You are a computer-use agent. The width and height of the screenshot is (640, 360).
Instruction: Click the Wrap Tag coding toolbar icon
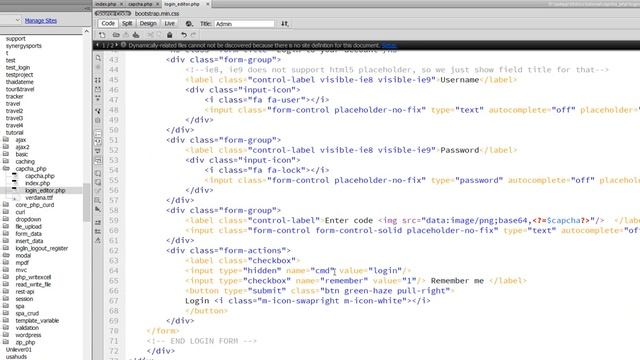98,191
